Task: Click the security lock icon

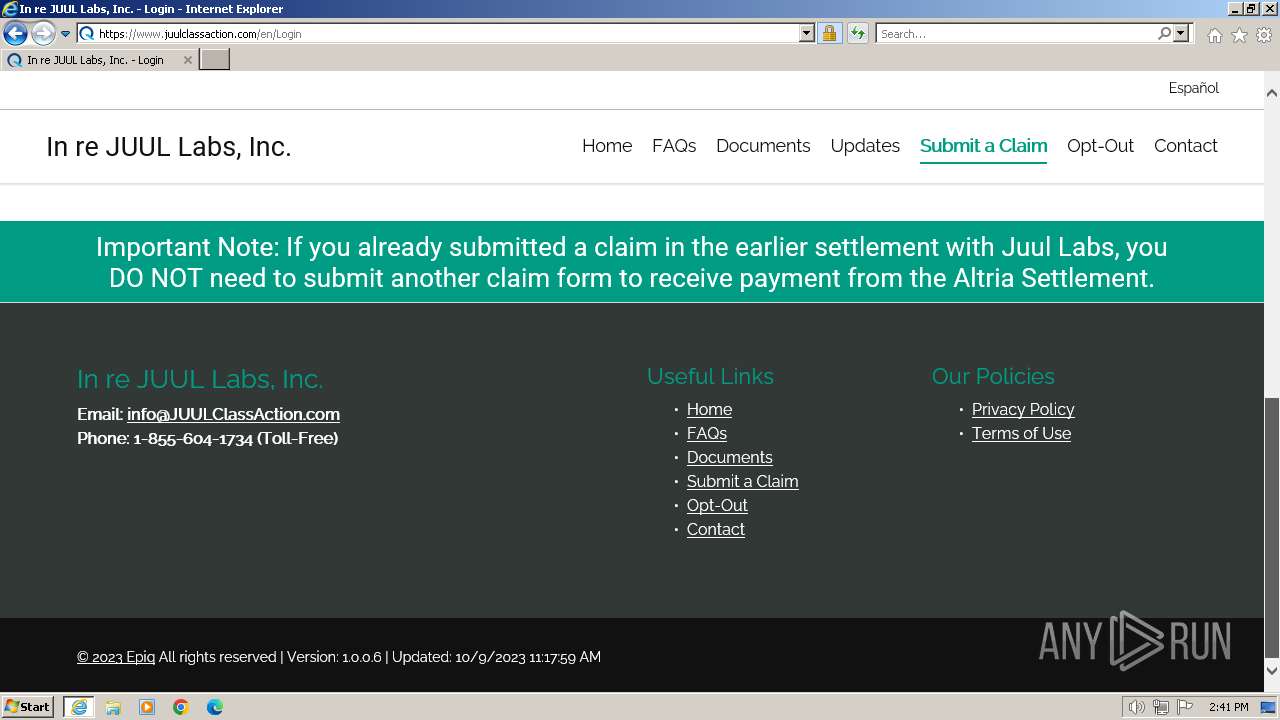Action: point(829,33)
